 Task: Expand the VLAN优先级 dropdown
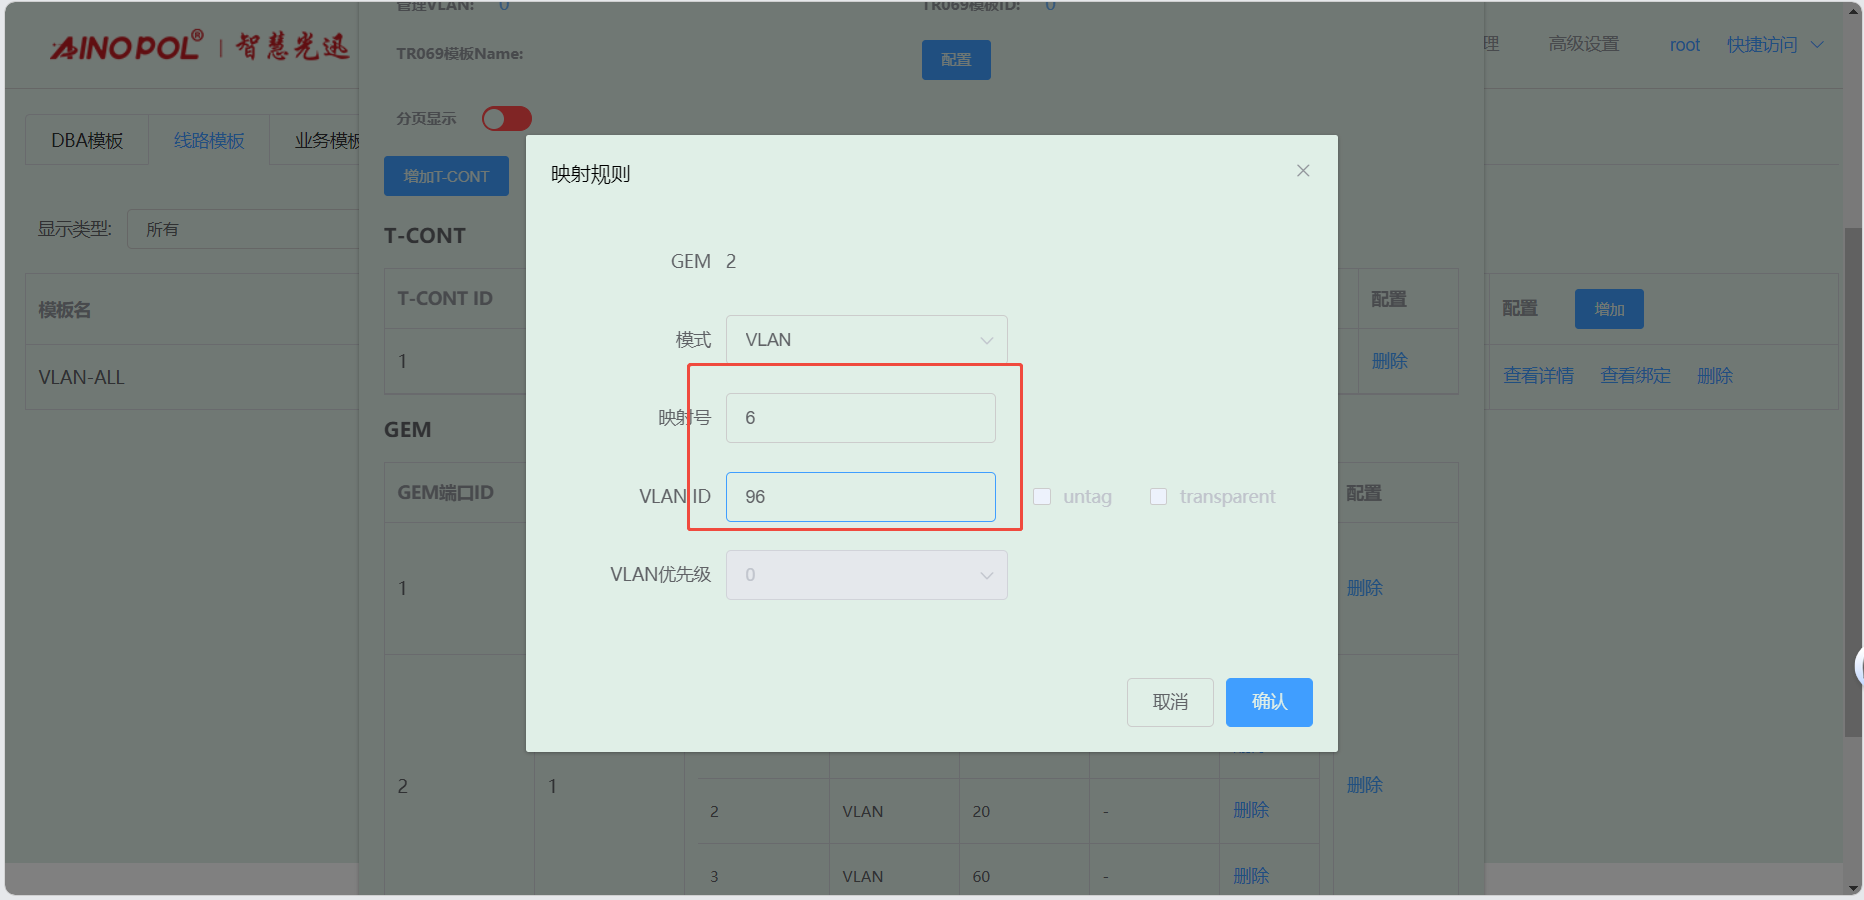[x=866, y=575]
